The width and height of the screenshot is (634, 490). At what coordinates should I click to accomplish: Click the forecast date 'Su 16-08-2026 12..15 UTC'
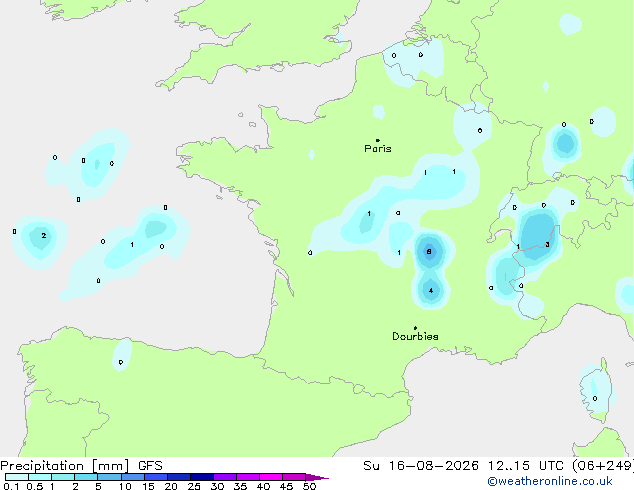(463, 466)
